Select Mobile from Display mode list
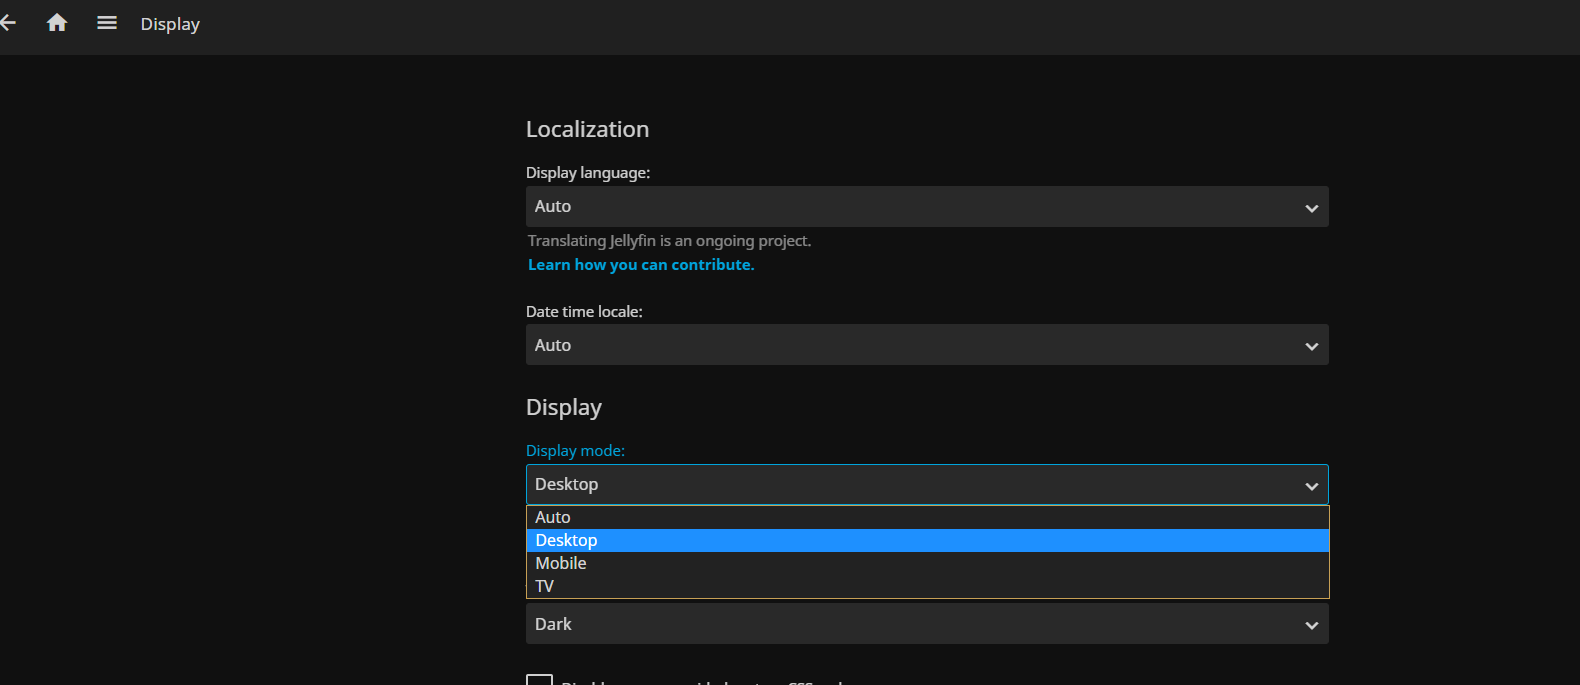Screen dimensions: 1580x685 (x=561, y=563)
